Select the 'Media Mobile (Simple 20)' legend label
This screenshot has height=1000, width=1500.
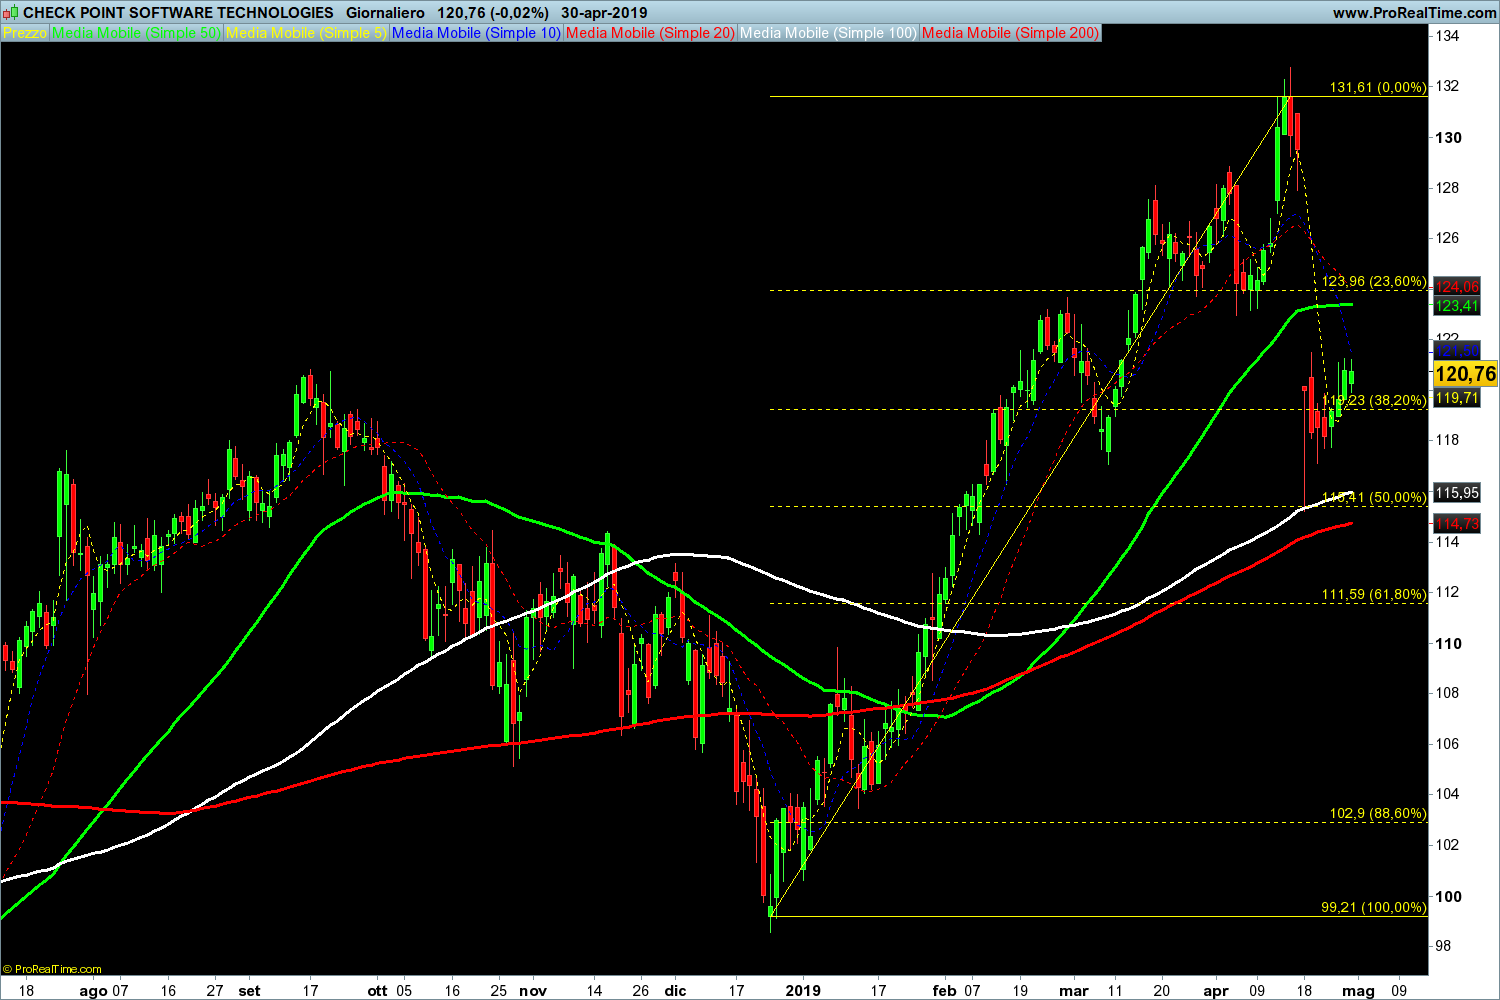(651, 33)
